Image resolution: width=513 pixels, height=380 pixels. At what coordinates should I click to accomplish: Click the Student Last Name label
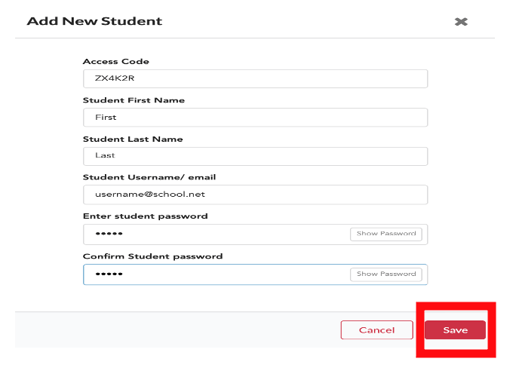tap(133, 139)
